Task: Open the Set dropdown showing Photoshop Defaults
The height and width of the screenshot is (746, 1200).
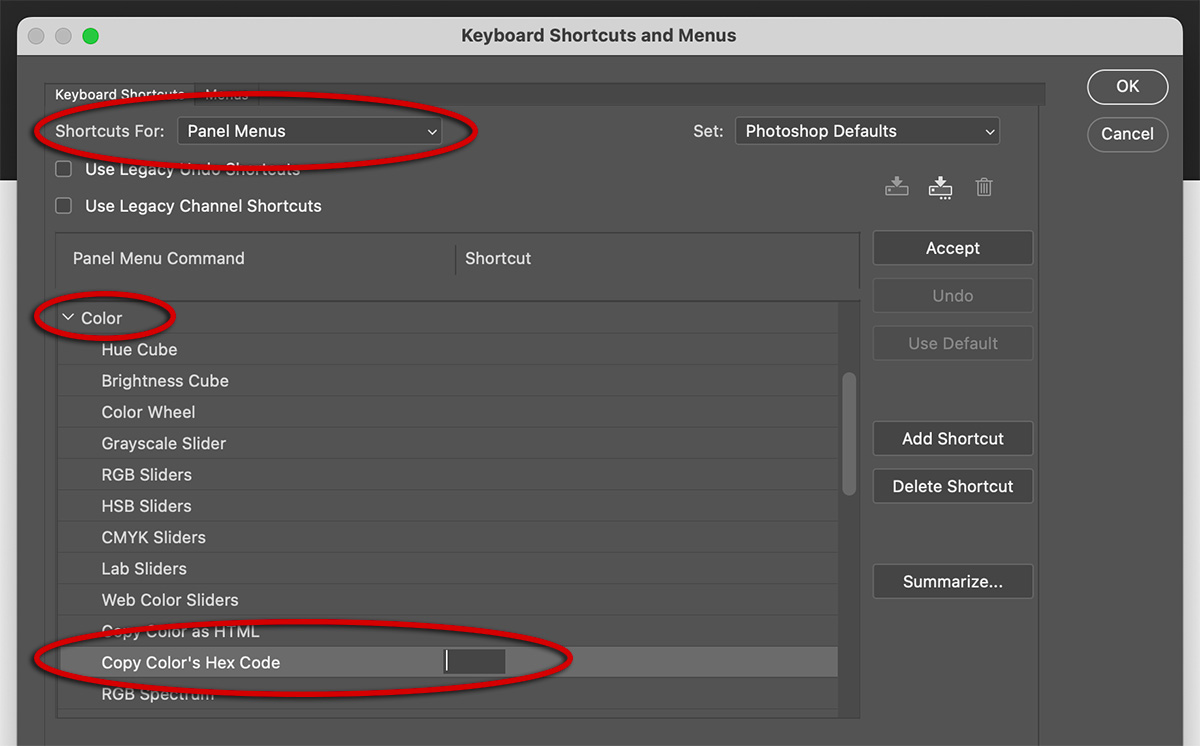Action: (866, 130)
